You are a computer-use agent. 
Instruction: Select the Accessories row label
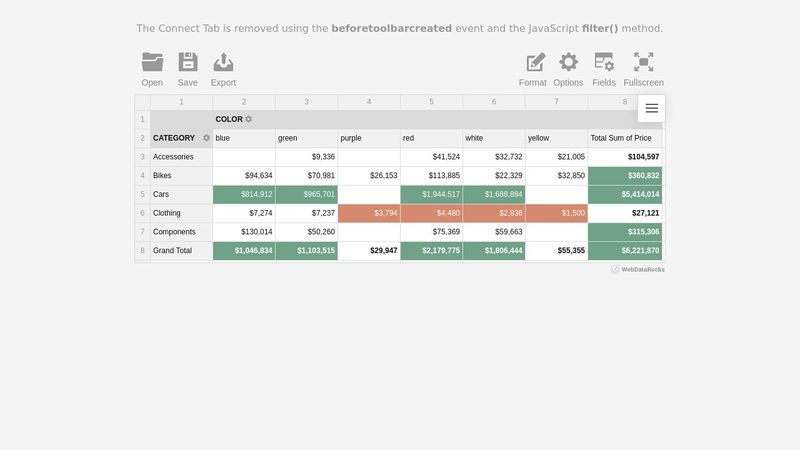pos(181,157)
